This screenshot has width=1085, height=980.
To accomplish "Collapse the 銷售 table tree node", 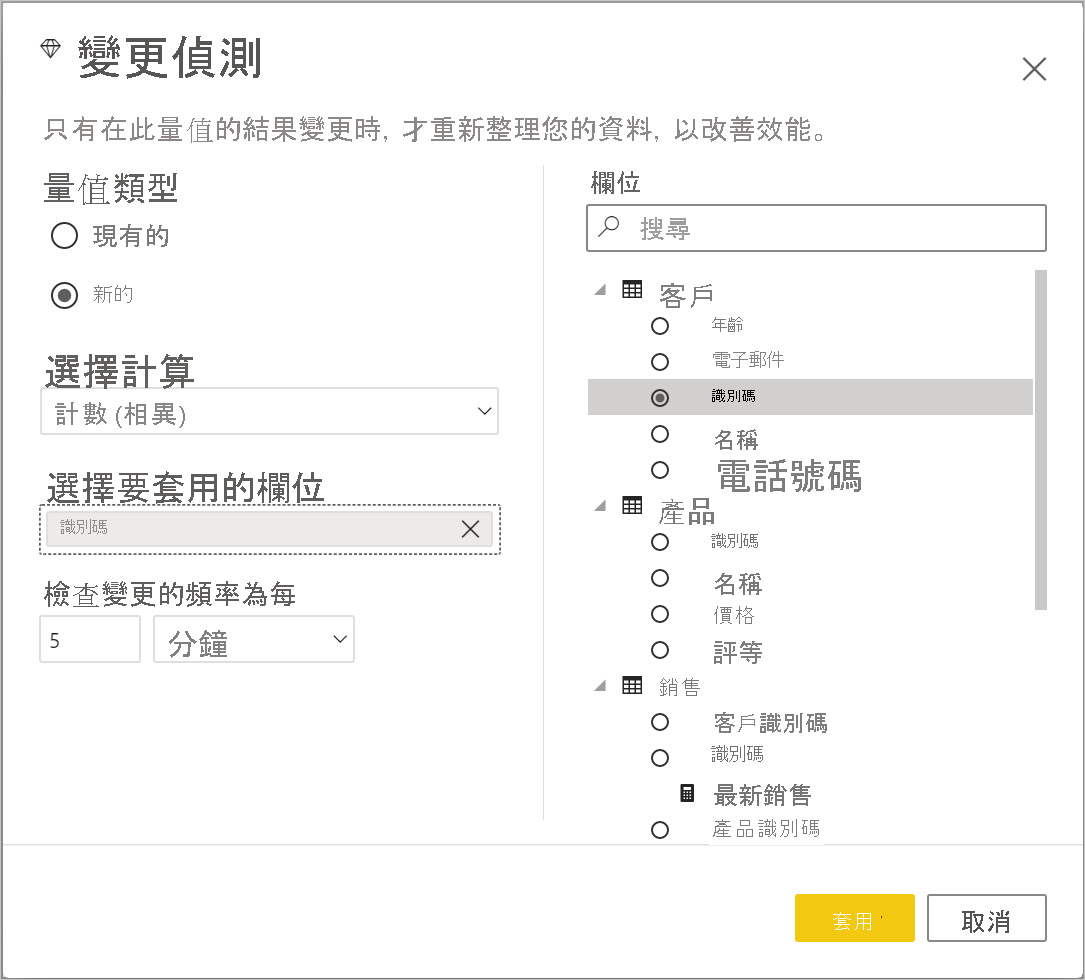I will pyautogui.click(x=600, y=686).
